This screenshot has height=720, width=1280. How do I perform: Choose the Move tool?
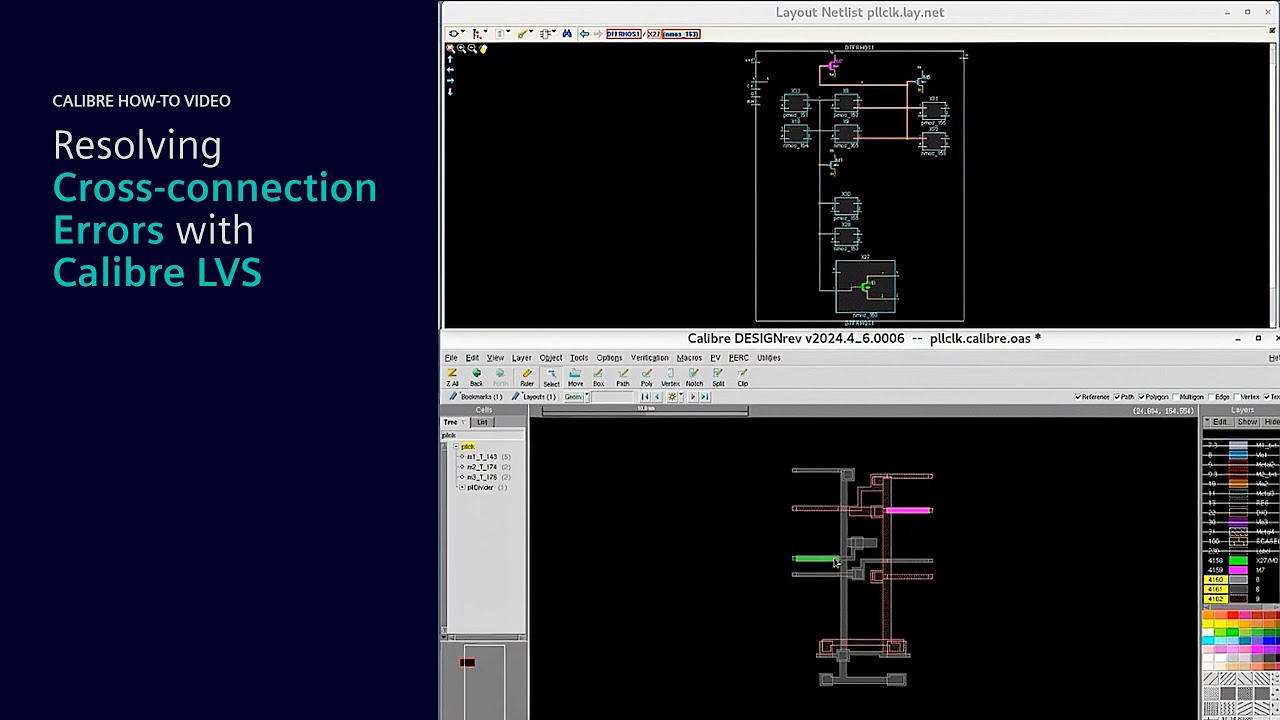point(575,377)
